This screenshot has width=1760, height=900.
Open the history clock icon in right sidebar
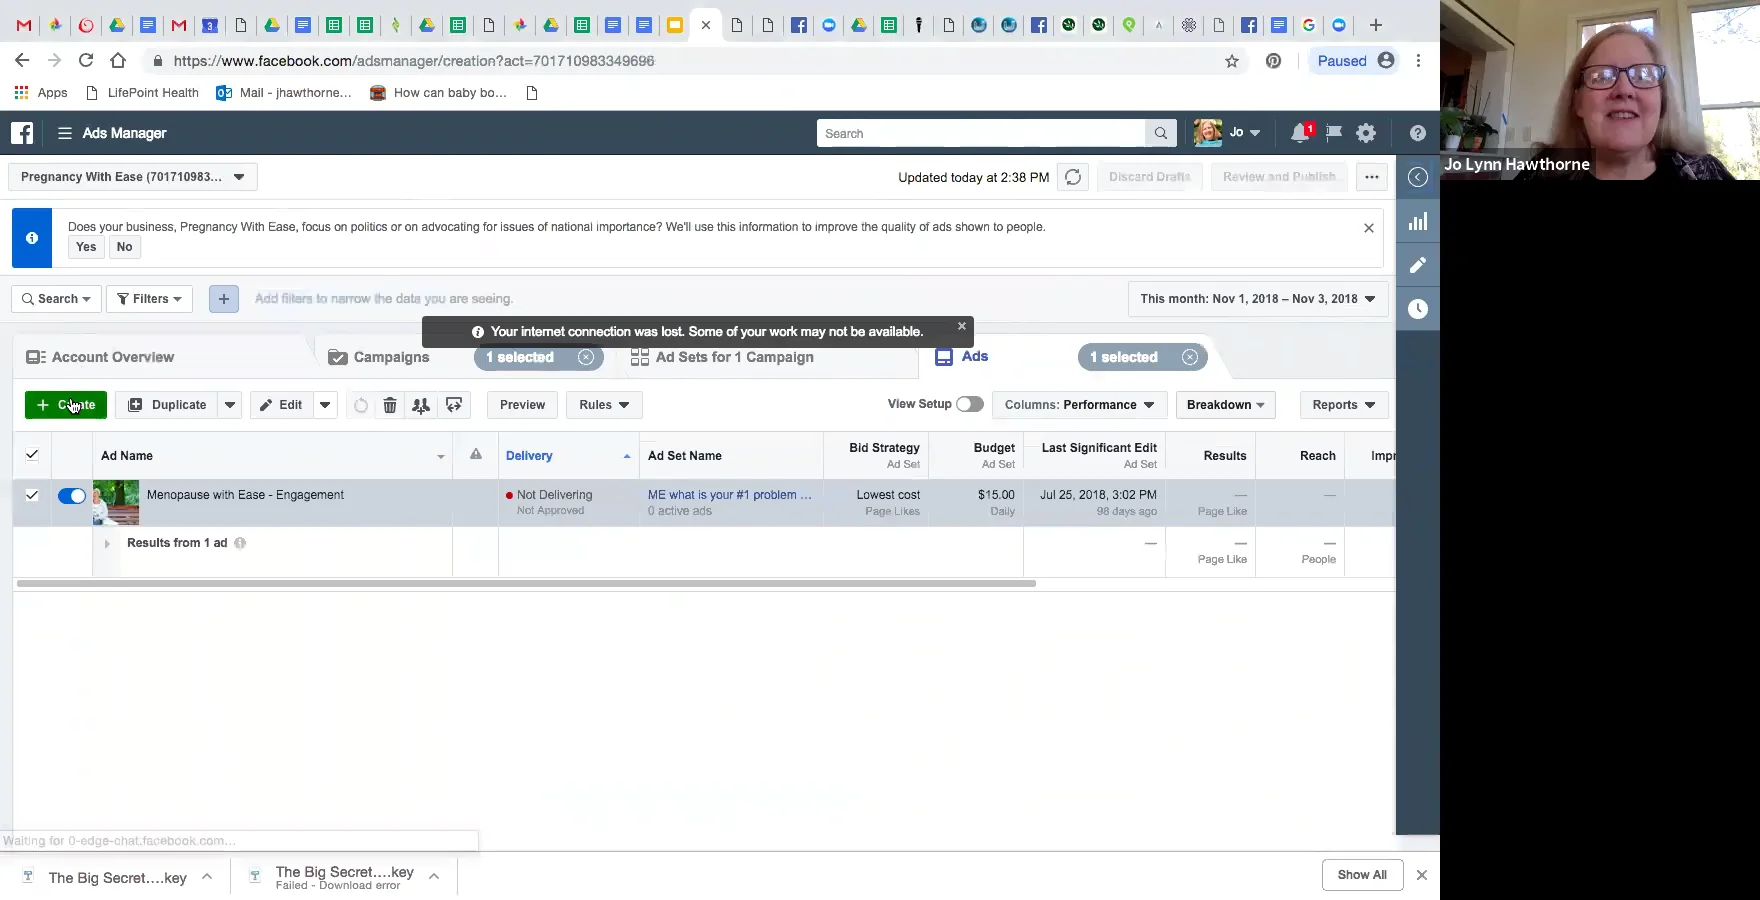pyautogui.click(x=1417, y=309)
